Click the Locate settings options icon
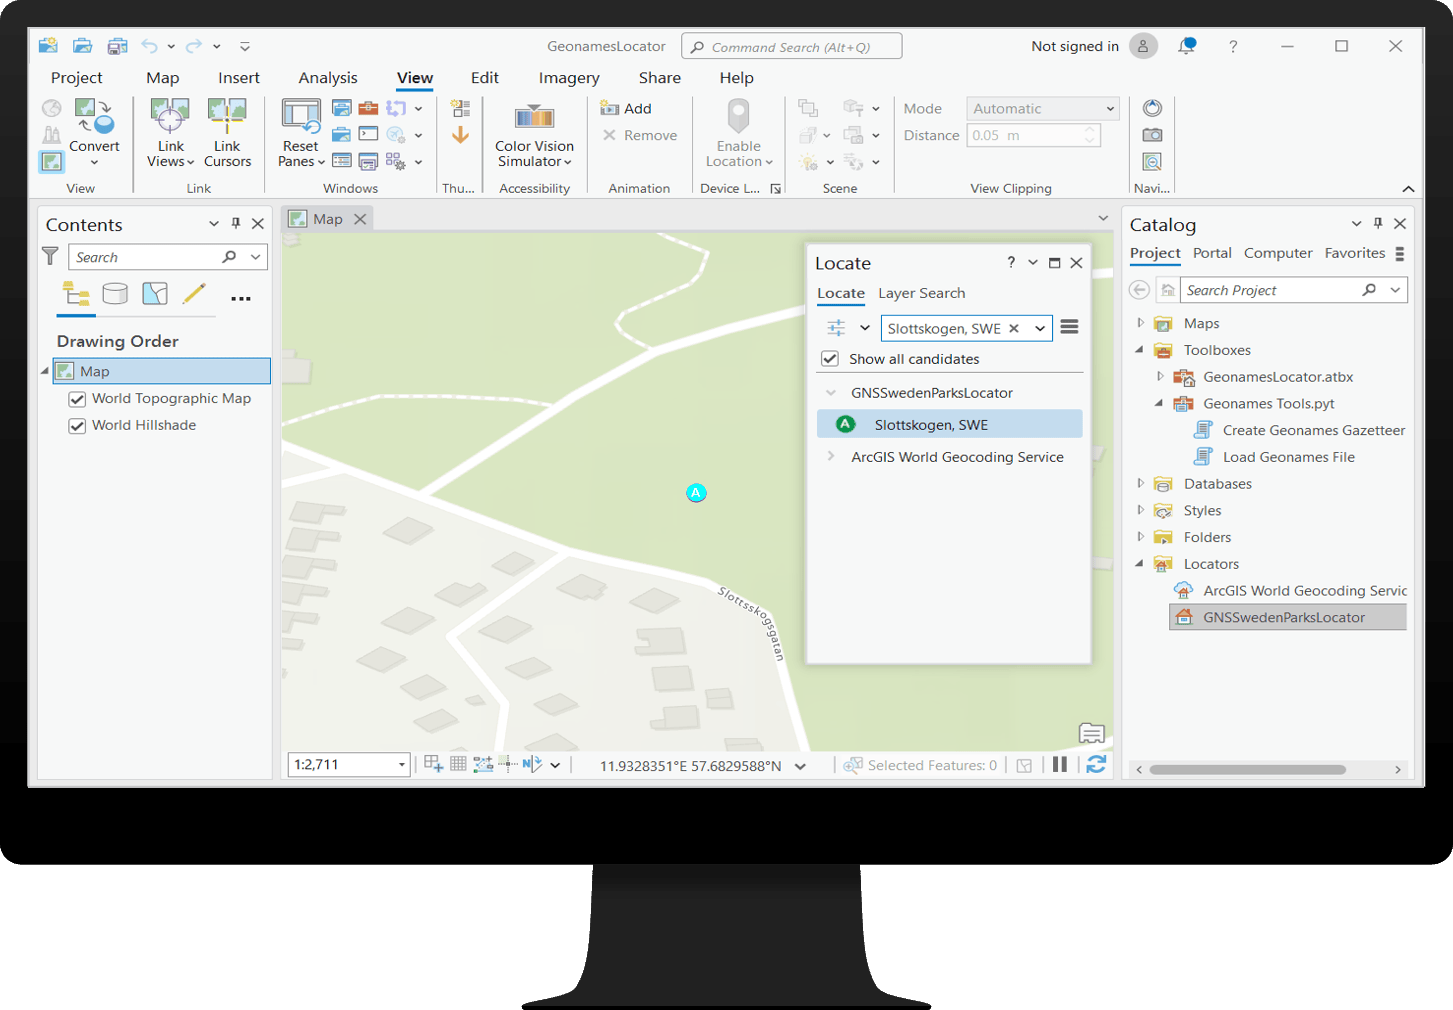Viewport: 1453px width, 1010px height. pos(836,328)
